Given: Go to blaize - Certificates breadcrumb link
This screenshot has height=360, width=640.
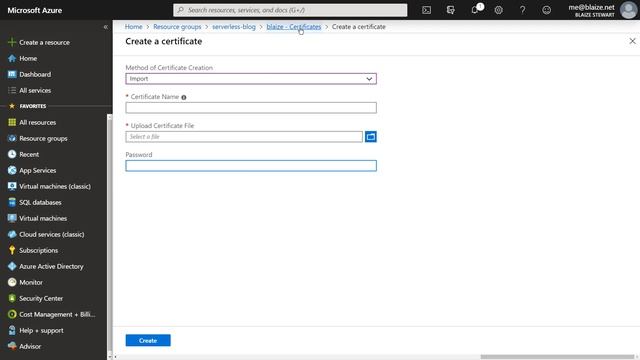Looking at the screenshot, I should (294, 27).
